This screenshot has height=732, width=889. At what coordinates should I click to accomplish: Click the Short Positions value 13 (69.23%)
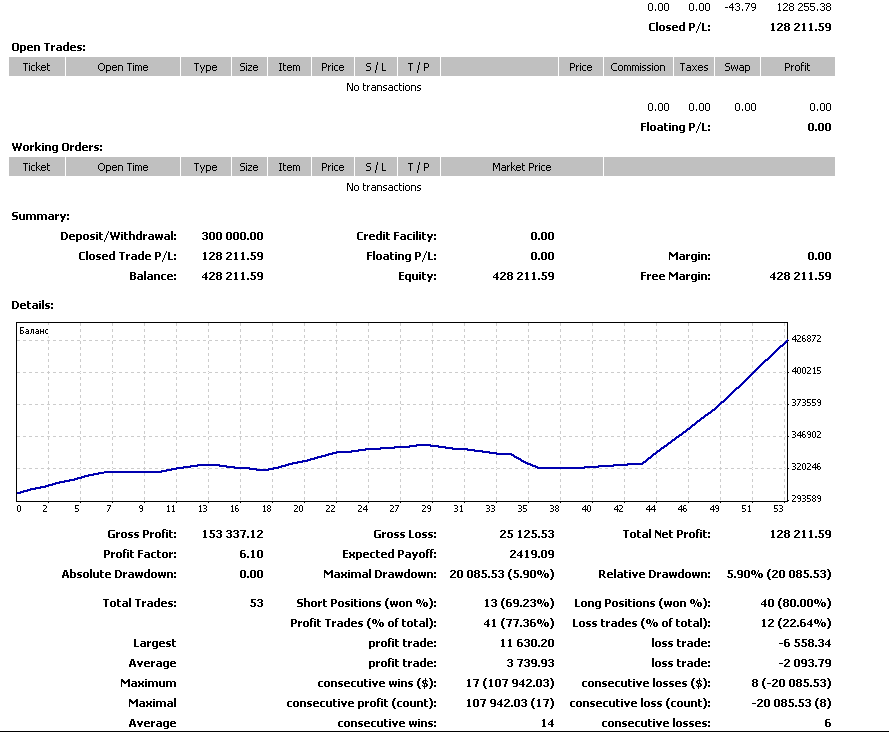click(x=519, y=603)
